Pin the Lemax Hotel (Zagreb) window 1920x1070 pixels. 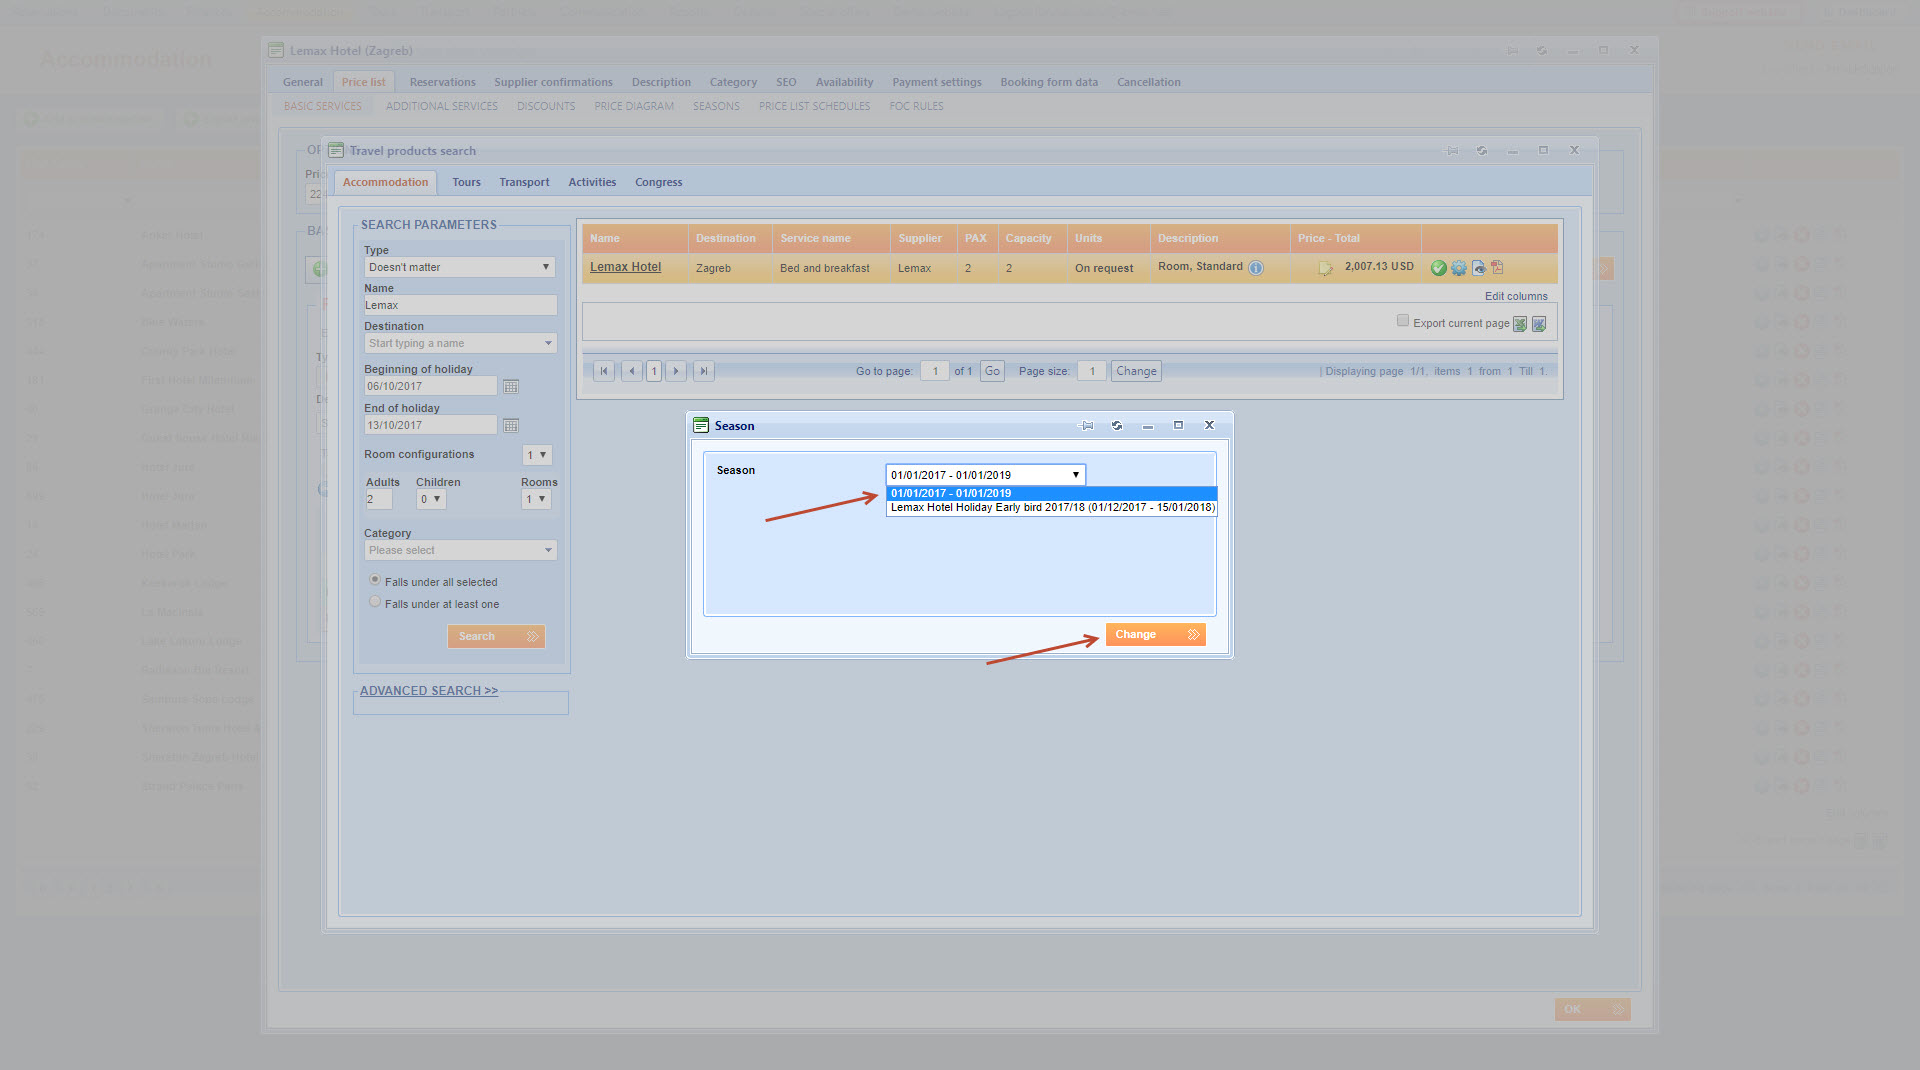[x=1512, y=51]
